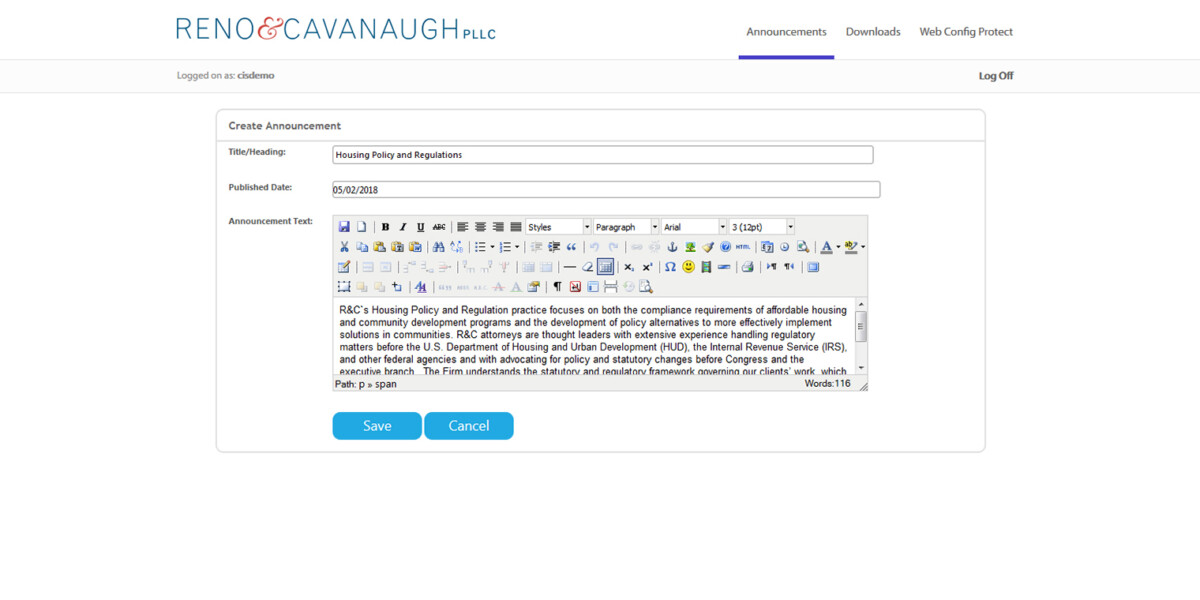
Task: Open the emoticons smiley picker
Action: tap(688, 267)
